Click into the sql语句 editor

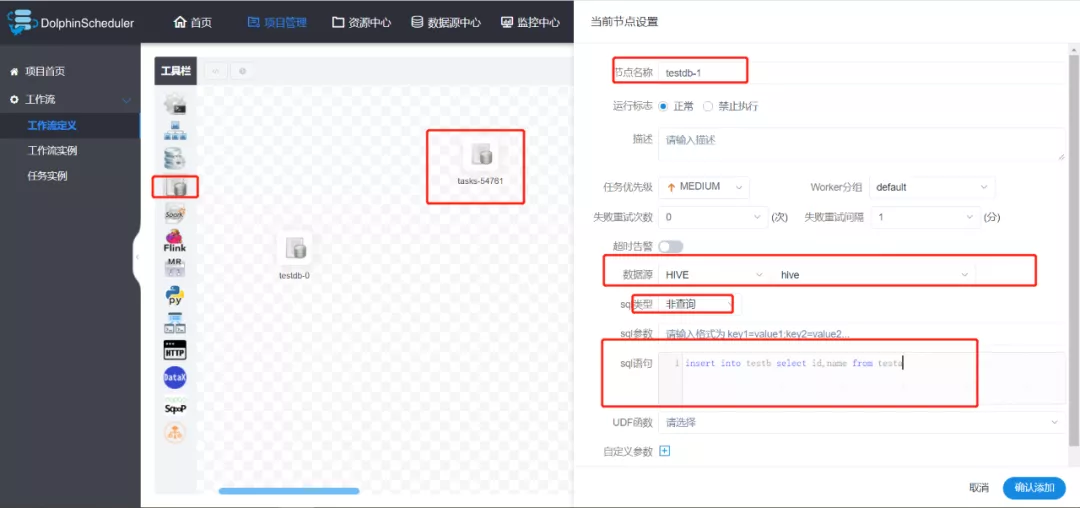click(862, 378)
